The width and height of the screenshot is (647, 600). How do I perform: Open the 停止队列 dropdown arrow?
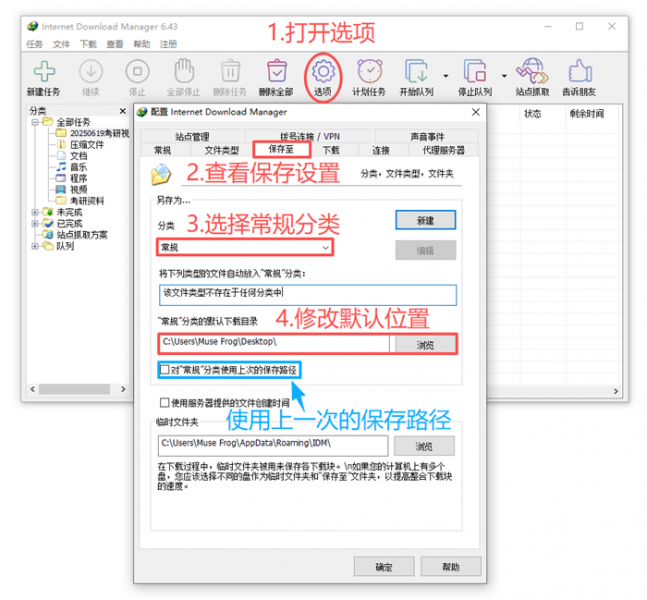pyautogui.click(x=504, y=76)
